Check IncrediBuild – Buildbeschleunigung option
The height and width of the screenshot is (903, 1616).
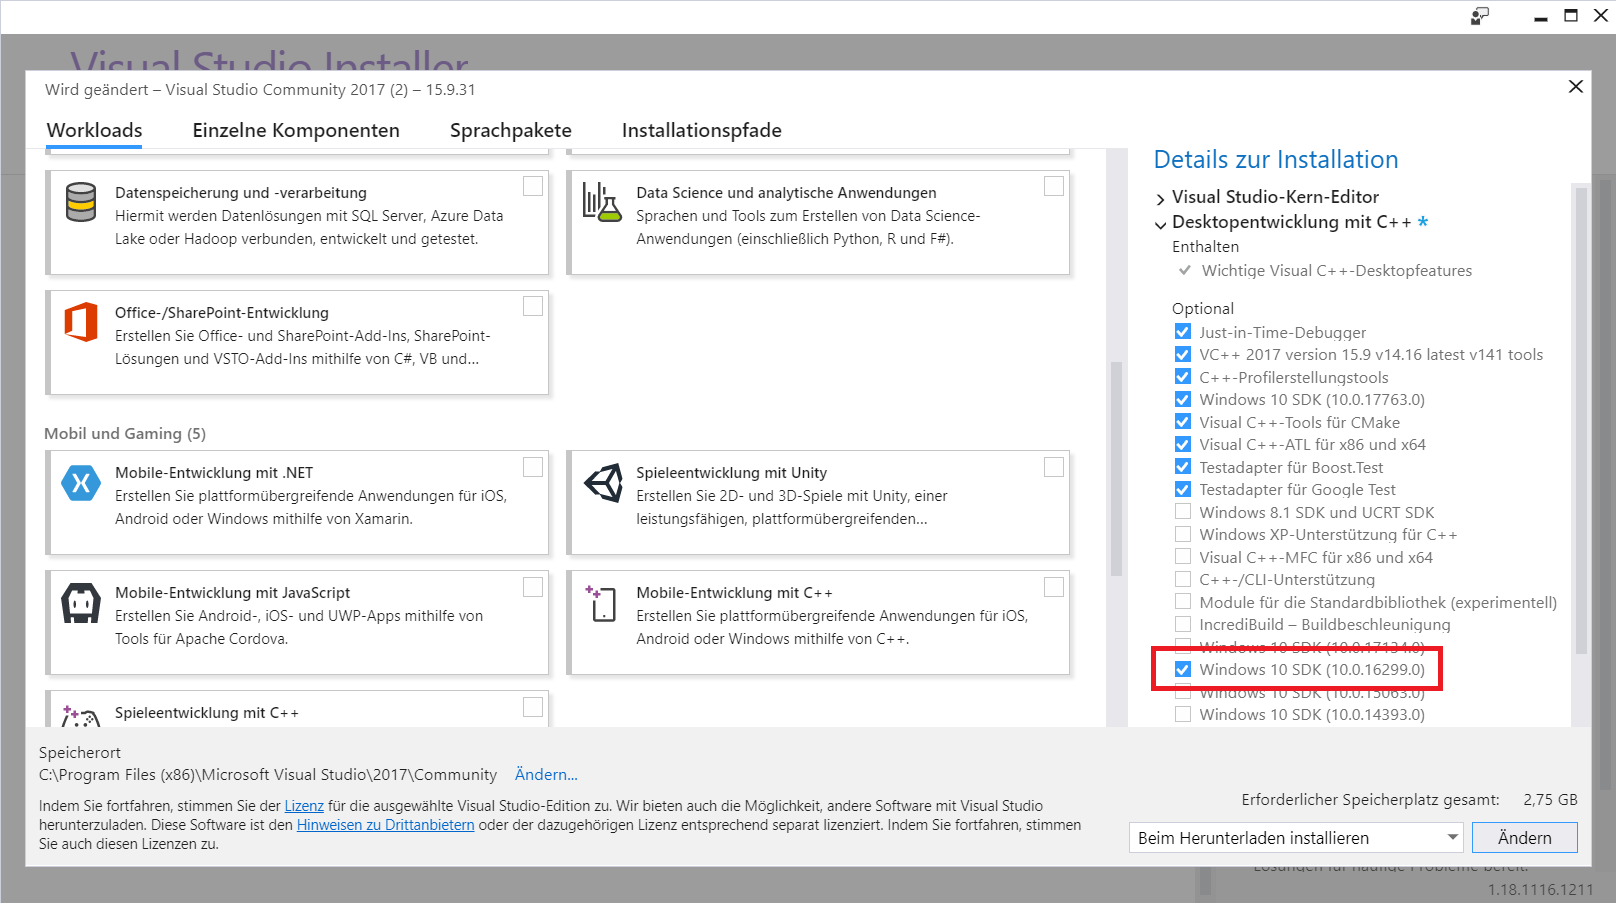point(1183,624)
